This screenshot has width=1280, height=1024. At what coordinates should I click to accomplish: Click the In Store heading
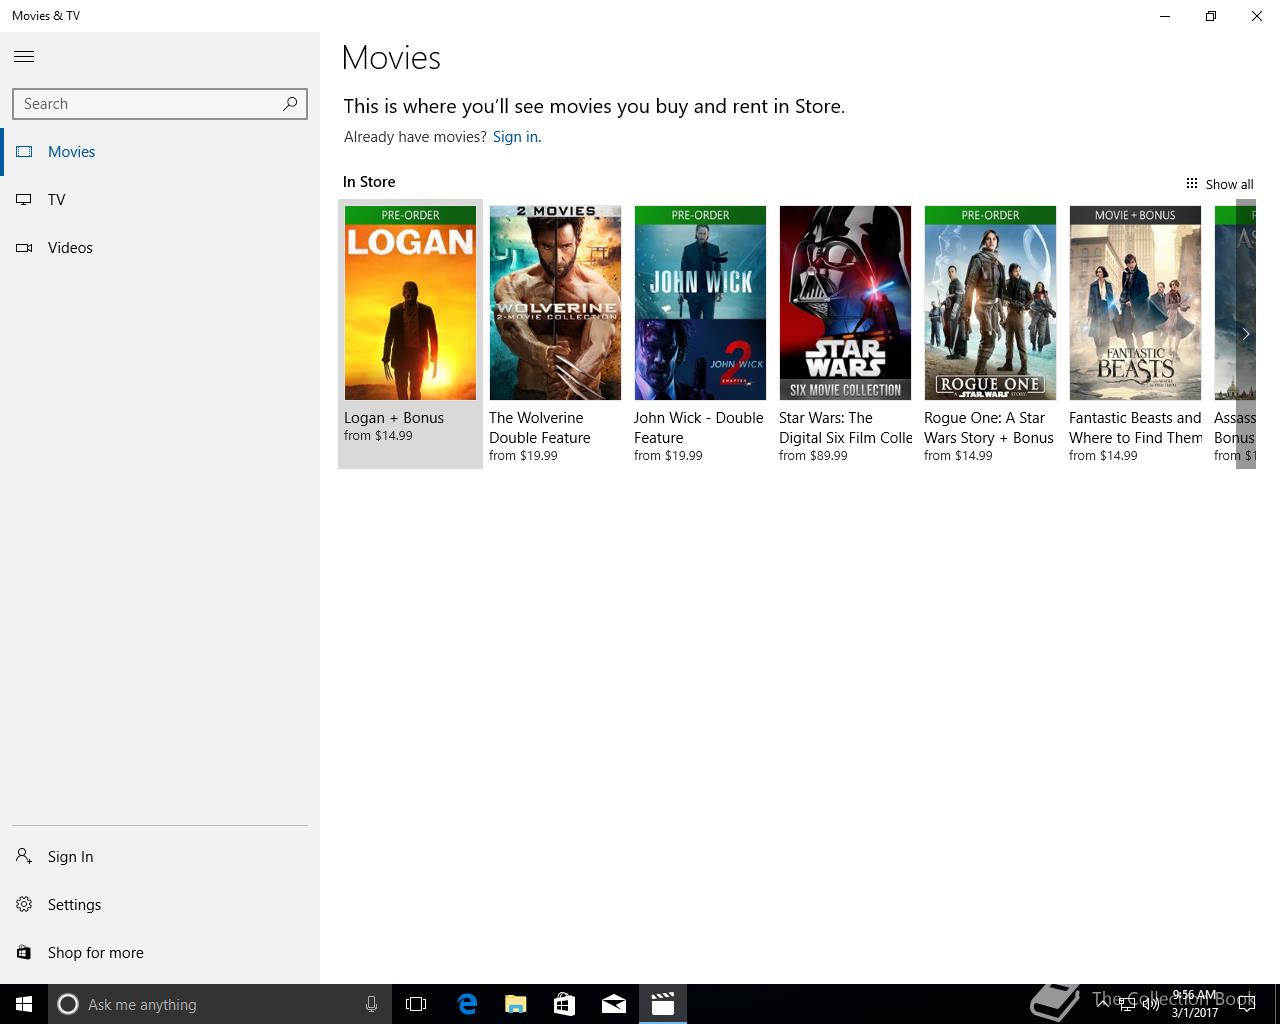point(369,182)
